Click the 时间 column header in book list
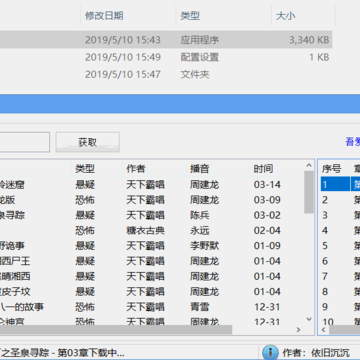 pyautogui.click(x=263, y=169)
